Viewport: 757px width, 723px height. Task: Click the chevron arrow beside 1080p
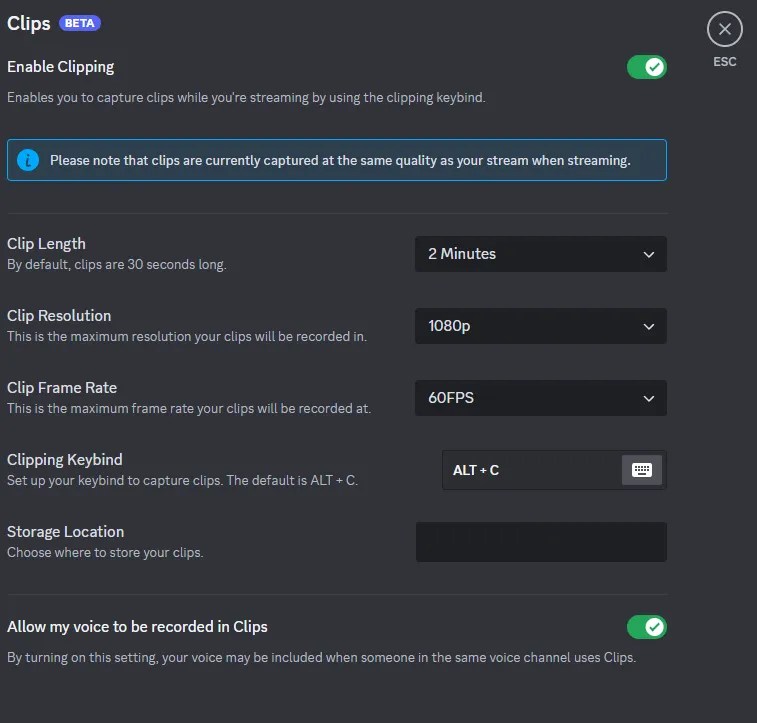pyautogui.click(x=648, y=326)
